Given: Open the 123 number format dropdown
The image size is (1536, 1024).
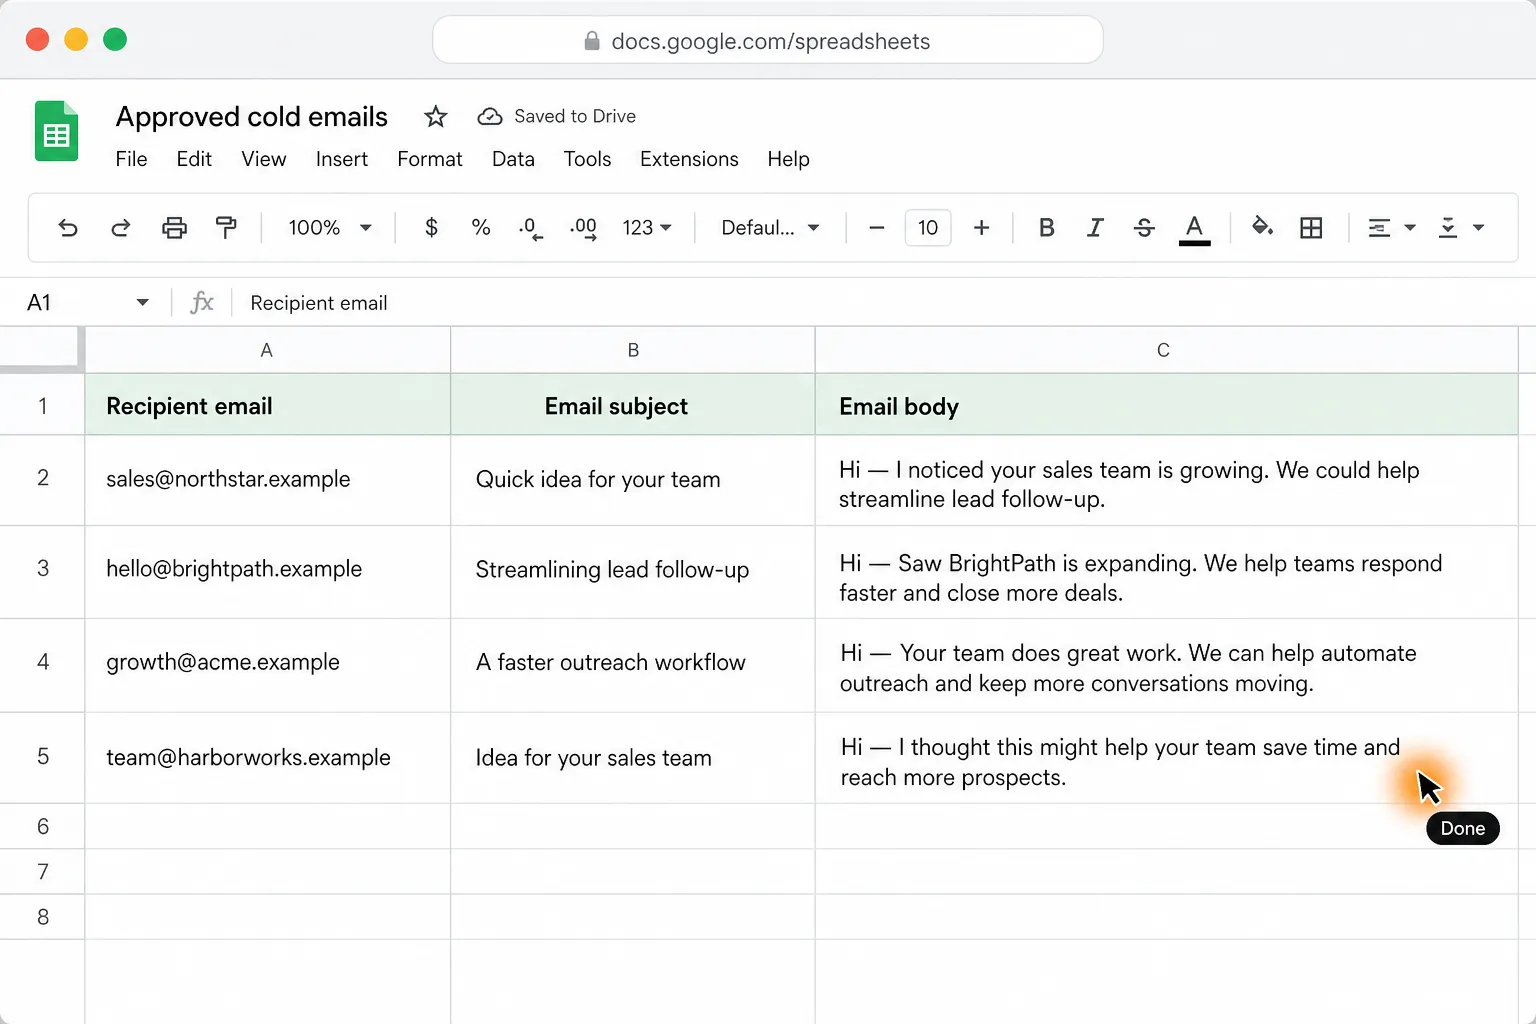Looking at the screenshot, I should click(646, 228).
